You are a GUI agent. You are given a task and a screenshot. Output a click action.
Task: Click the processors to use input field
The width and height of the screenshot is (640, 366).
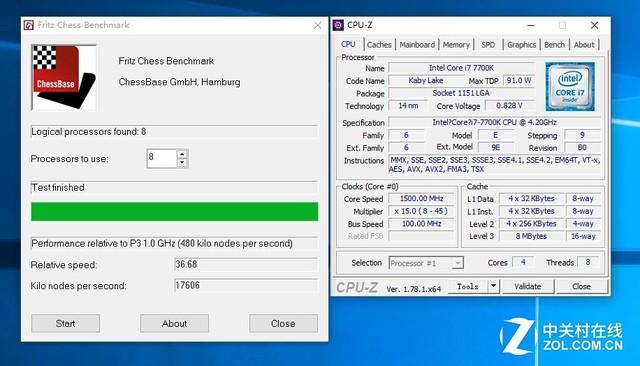(x=162, y=158)
